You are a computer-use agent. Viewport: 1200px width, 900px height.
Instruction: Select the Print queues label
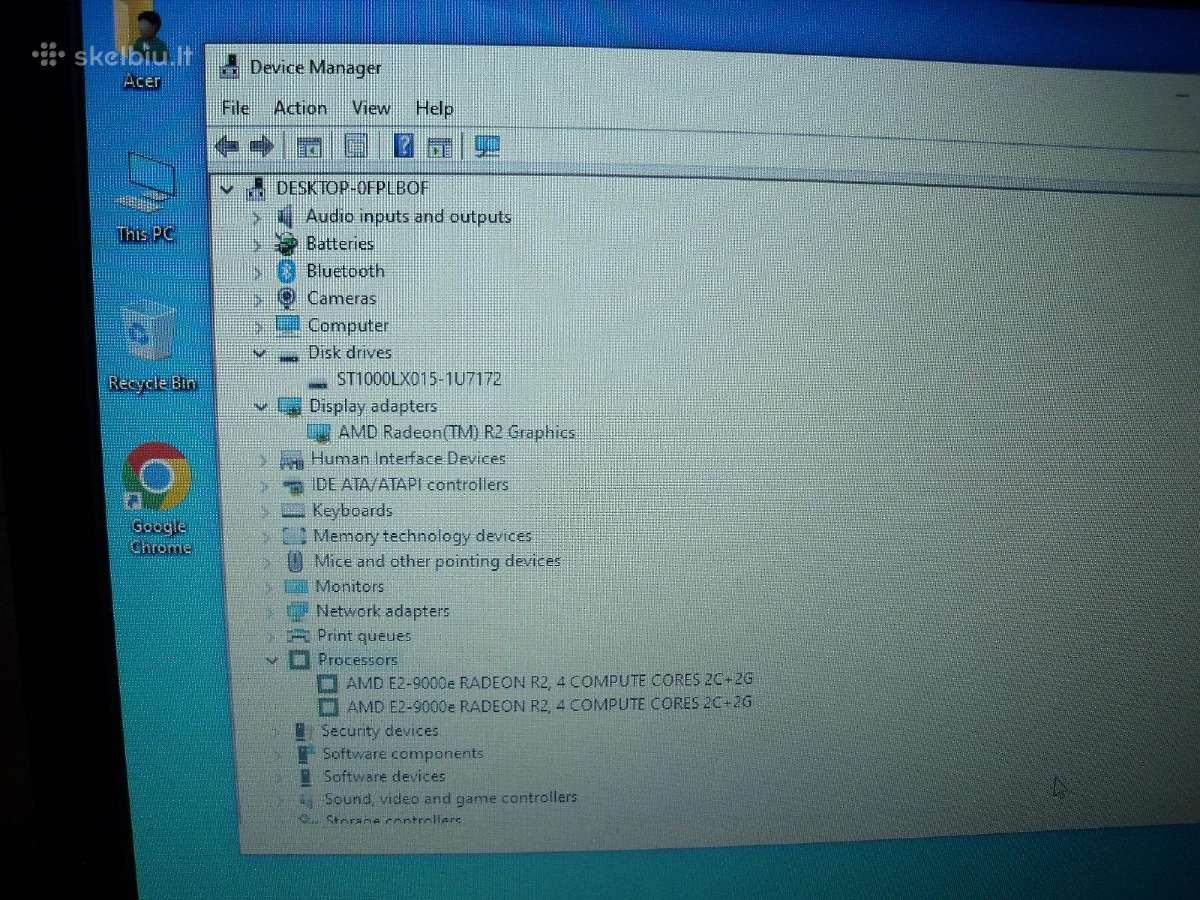click(364, 635)
